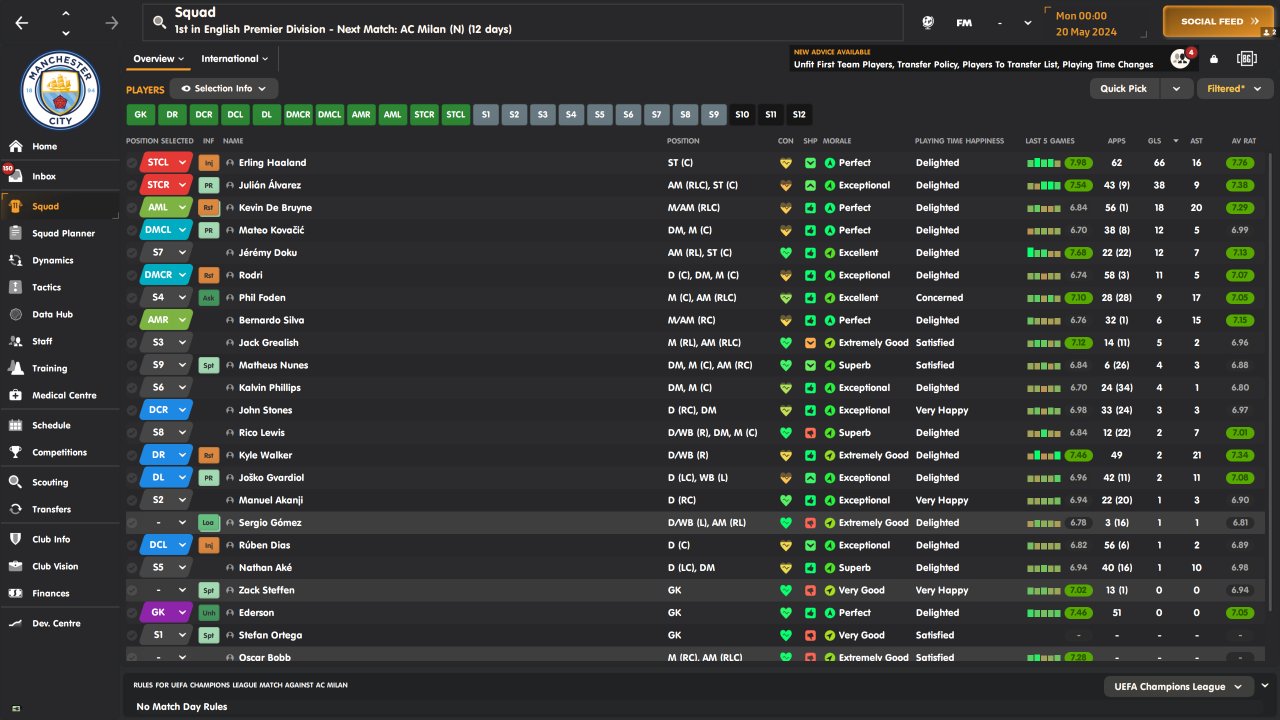Screen dimensions: 1280x720
Task: Click the Social Feed button
Action: (1218, 21)
